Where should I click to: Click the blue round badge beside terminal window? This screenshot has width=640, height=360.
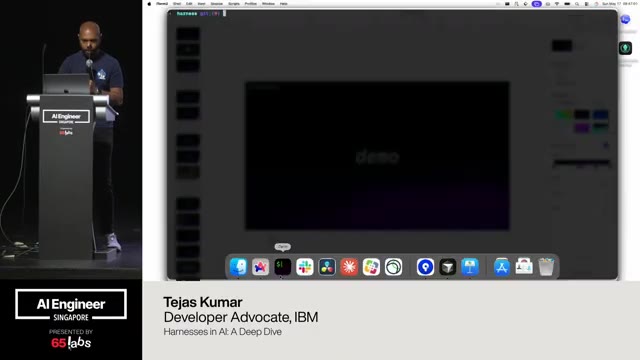[x=625, y=19]
